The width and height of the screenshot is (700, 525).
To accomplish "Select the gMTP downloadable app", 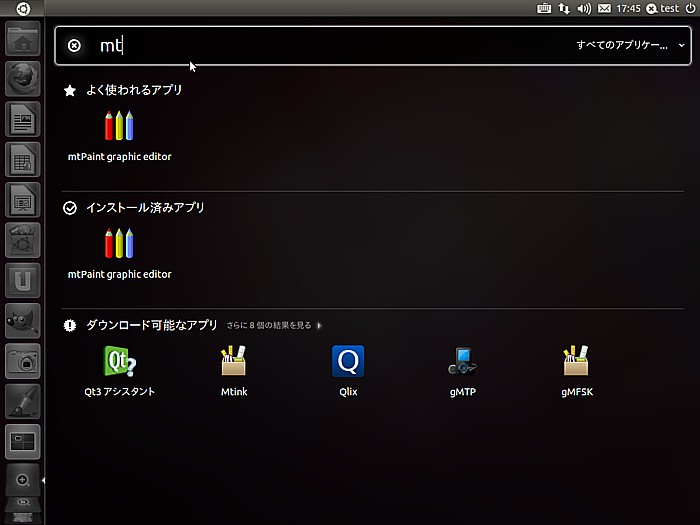I will 462,371.
